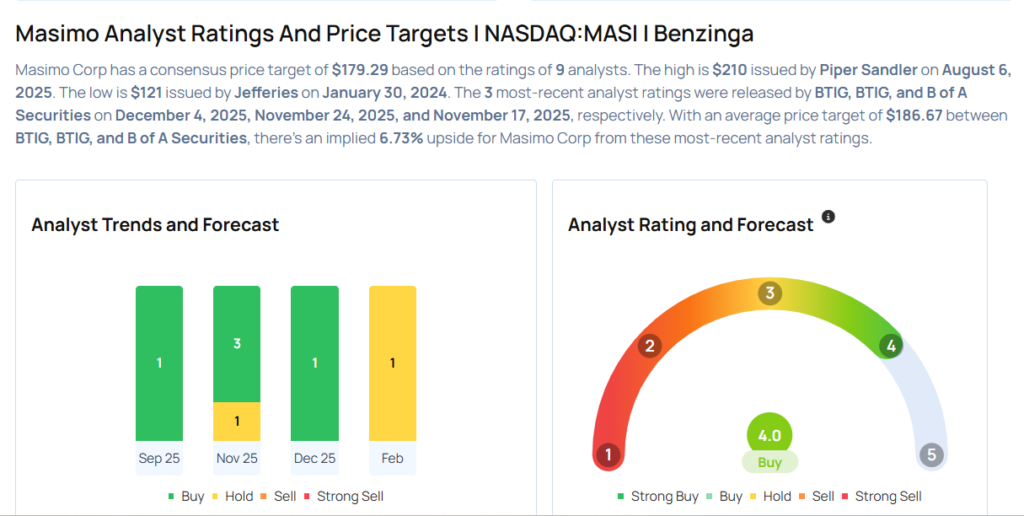
Task: Click the yellow Feb Hold bar
Action: (x=393, y=363)
